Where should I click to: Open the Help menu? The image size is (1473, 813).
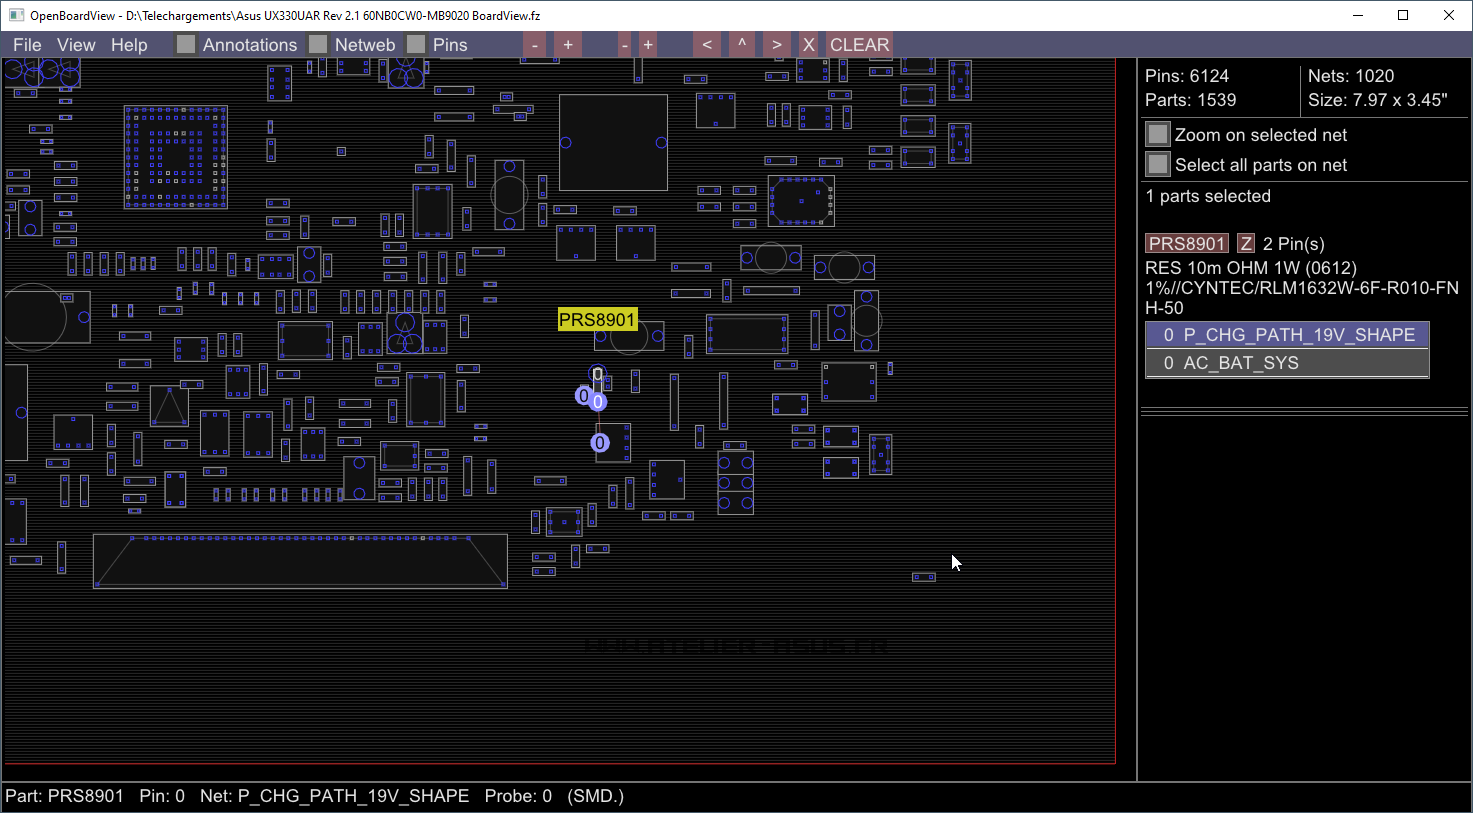click(129, 45)
